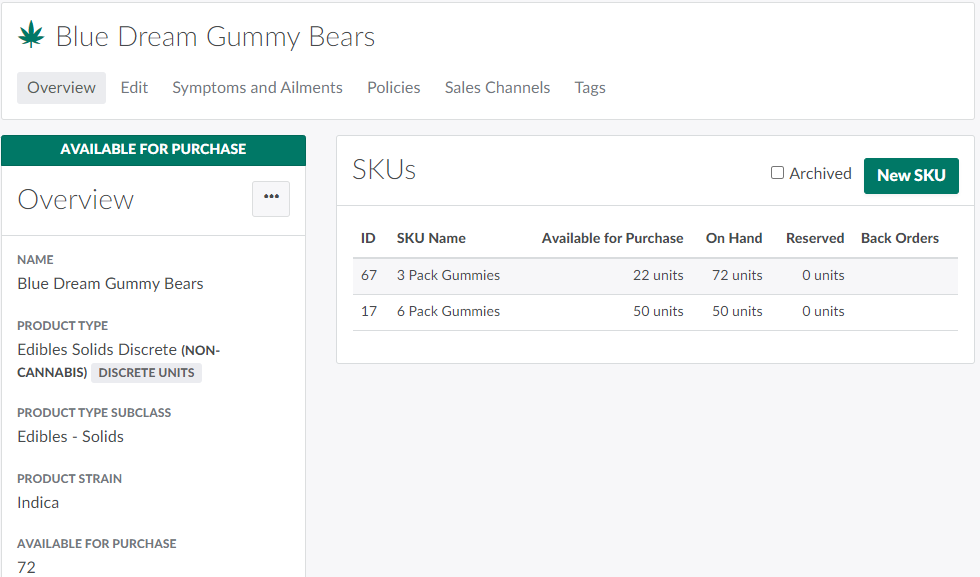The width and height of the screenshot is (980, 577).
Task: Click the SKU Name column header
Action: tap(431, 238)
